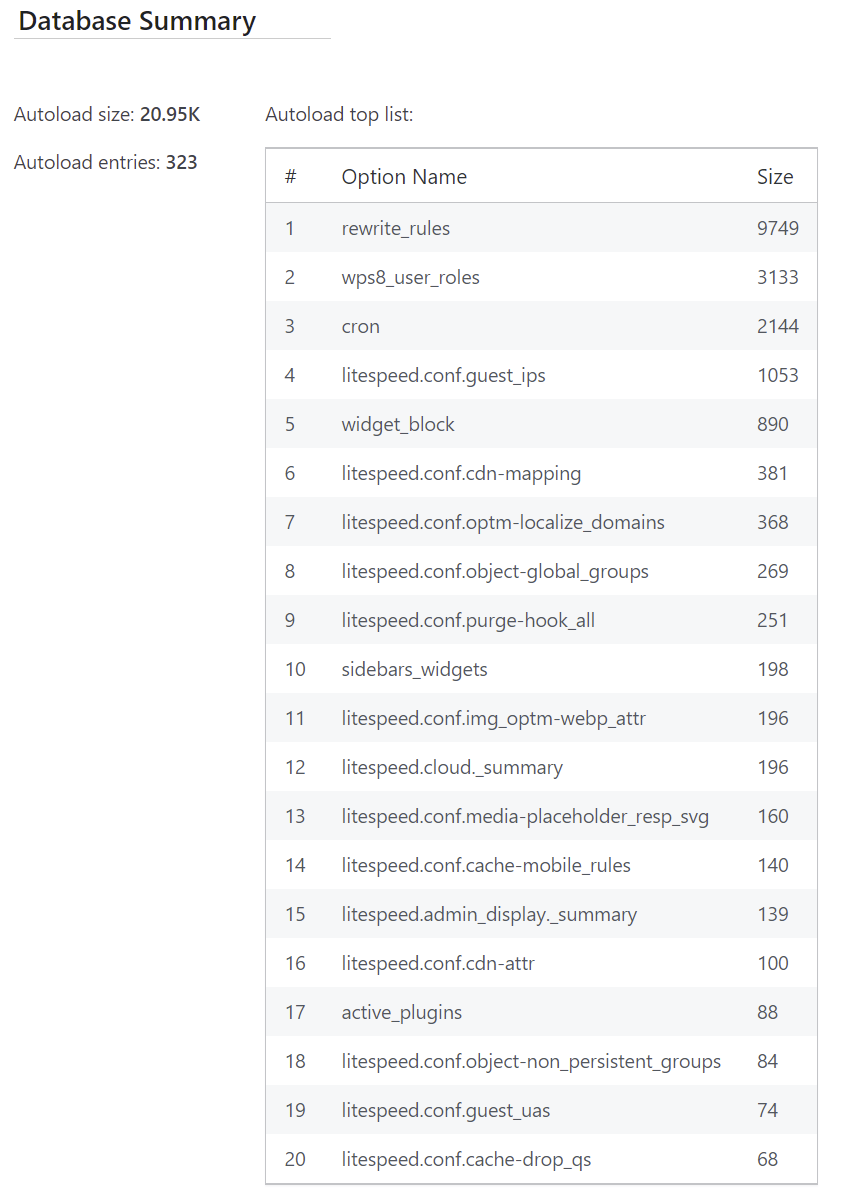This screenshot has width=845, height=1200.
Task: Click the litespeed.conf.optm-localize_domains entry
Action: pyautogui.click(x=503, y=523)
